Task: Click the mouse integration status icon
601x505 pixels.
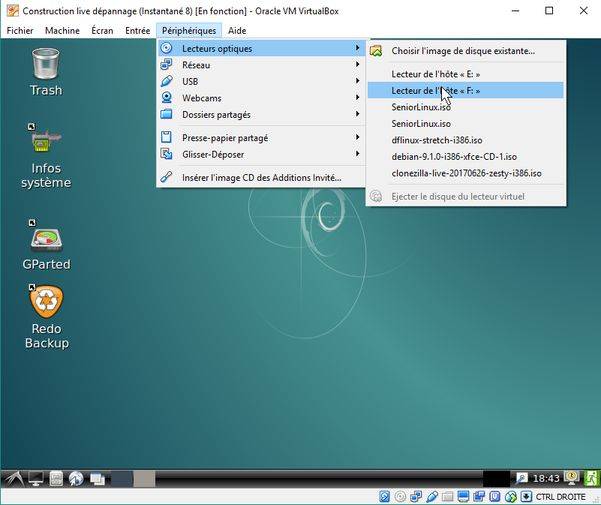Action: [x=511, y=497]
